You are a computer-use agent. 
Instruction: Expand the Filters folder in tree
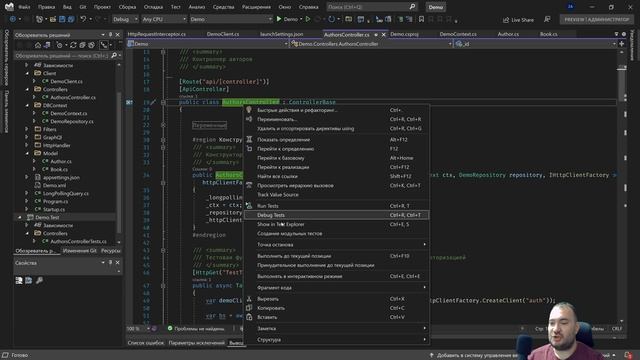coord(27,129)
